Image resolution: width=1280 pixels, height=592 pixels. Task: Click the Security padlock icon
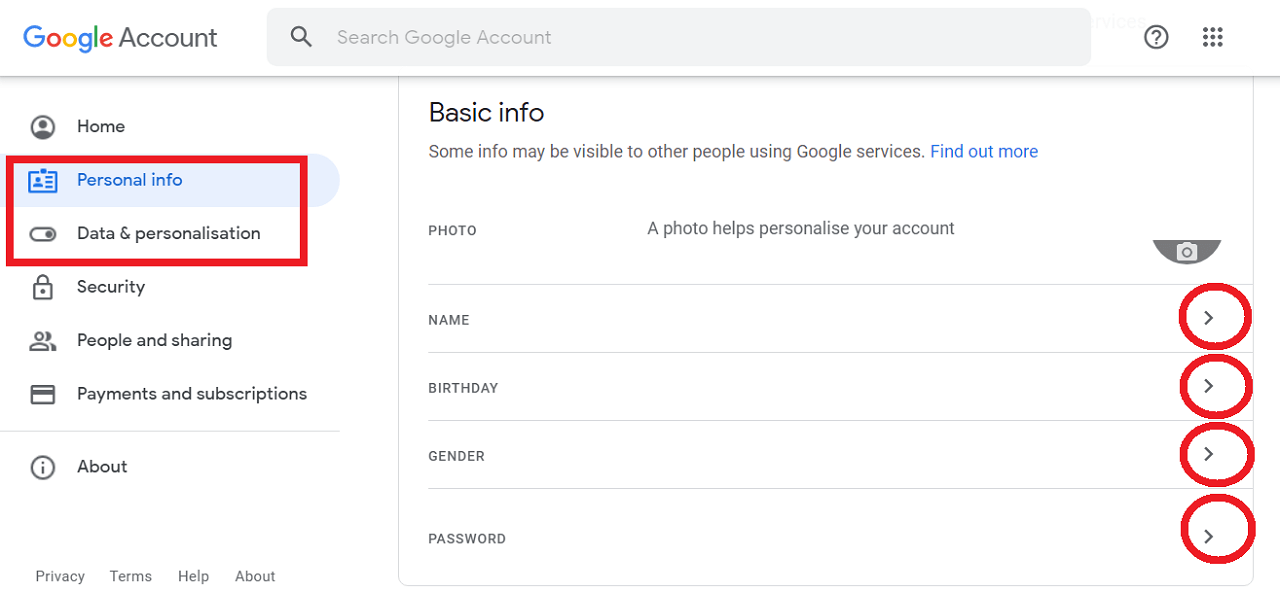[x=43, y=287]
